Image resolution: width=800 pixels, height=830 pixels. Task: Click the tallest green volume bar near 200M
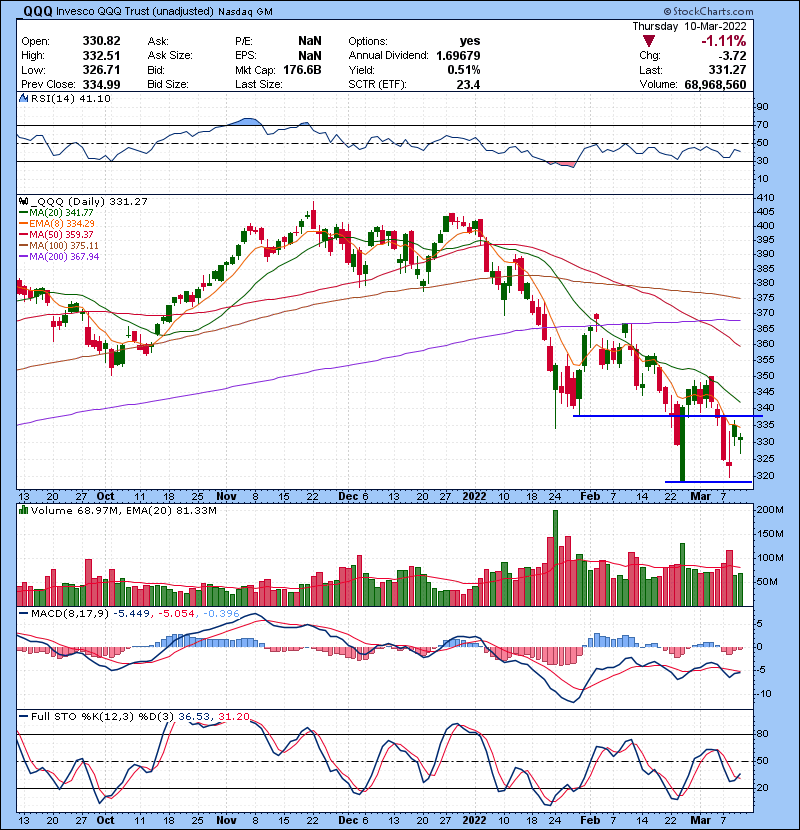(x=555, y=558)
